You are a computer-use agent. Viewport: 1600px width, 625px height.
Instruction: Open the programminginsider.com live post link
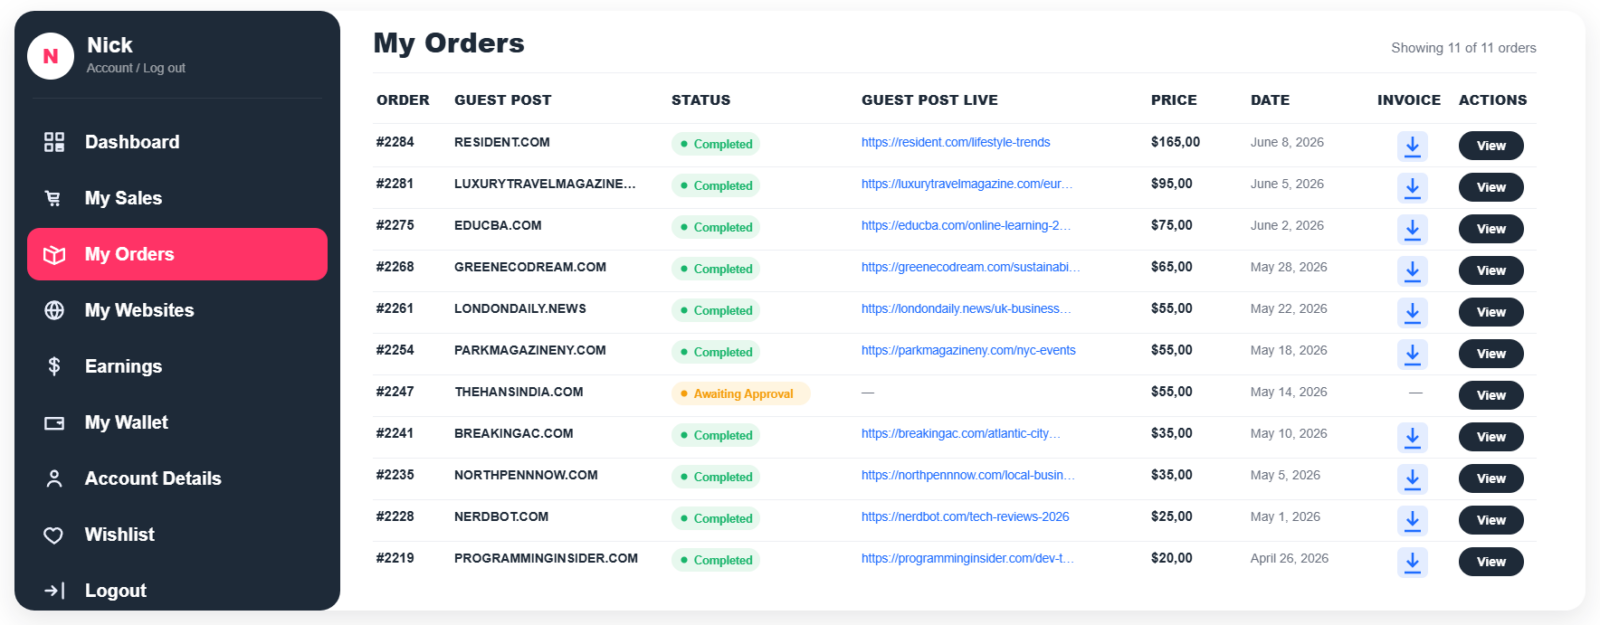pos(968,558)
